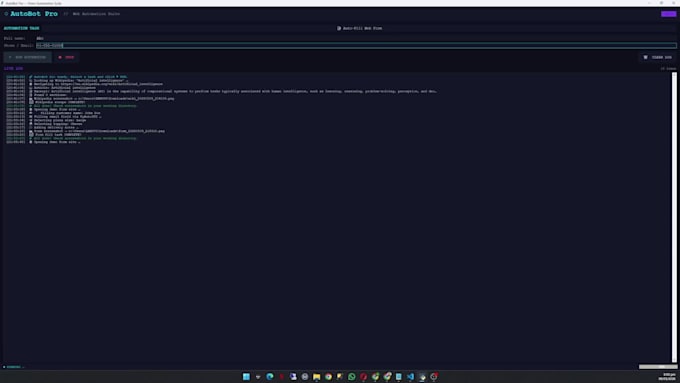The height and width of the screenshot is (383, 680).
Task: Click the log line 'Wikipedia scrape COMPLETE'
Action: pos(46,102)
